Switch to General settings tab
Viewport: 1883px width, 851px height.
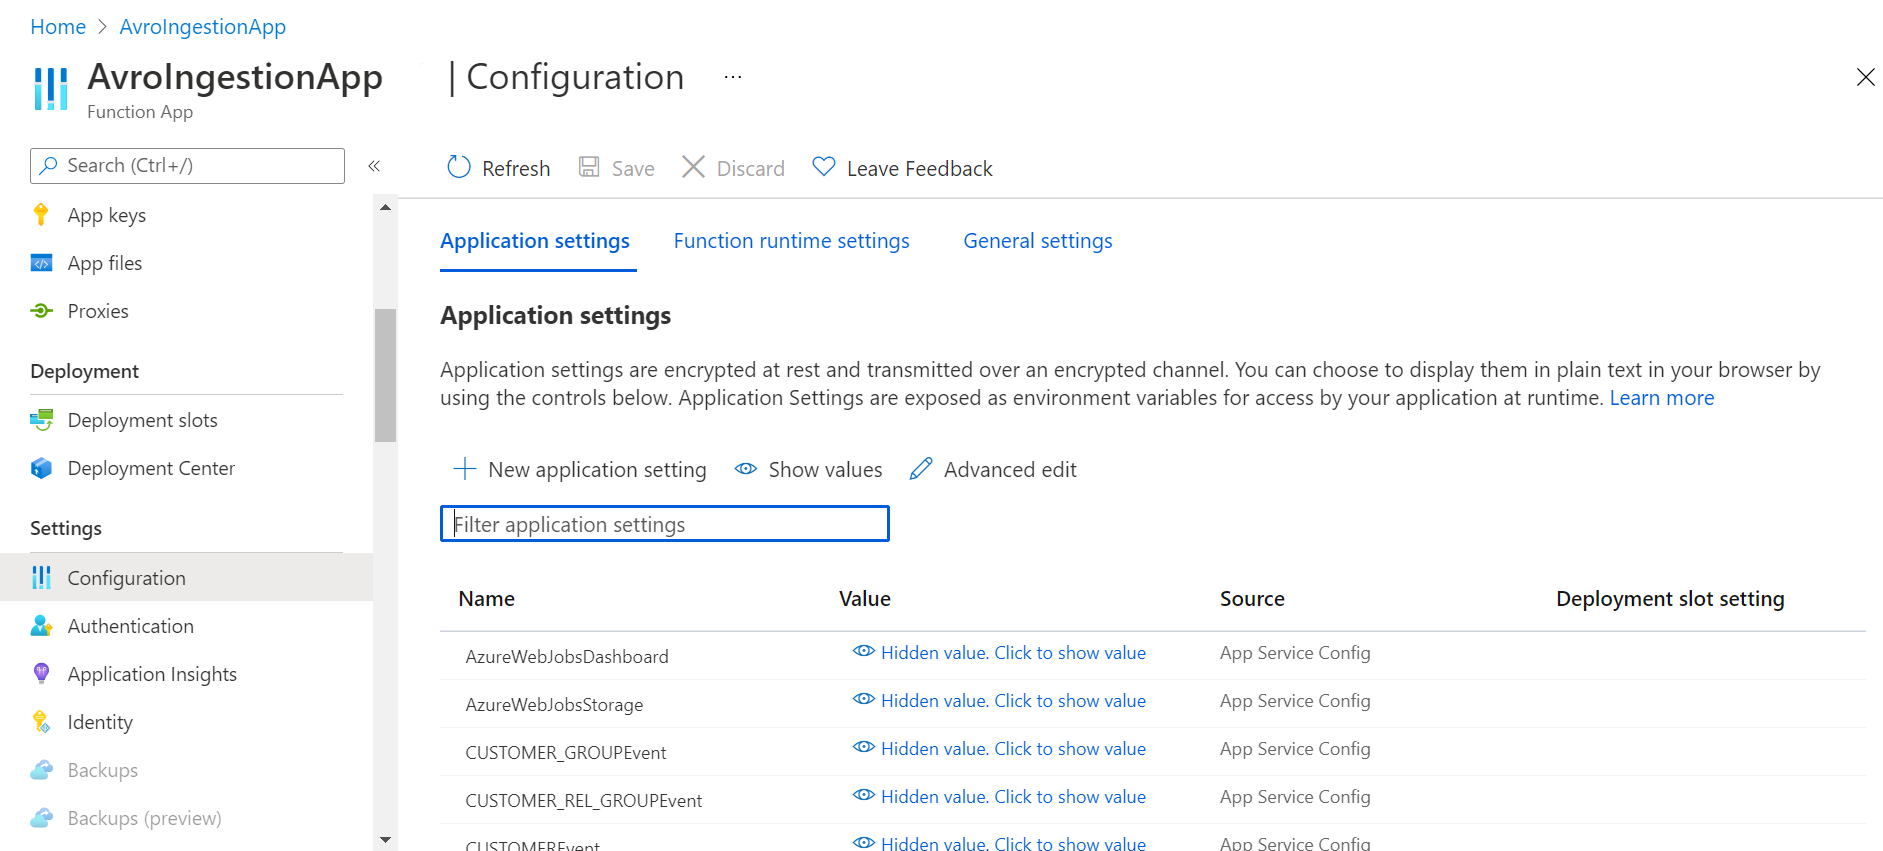(x=1037, y=241)
